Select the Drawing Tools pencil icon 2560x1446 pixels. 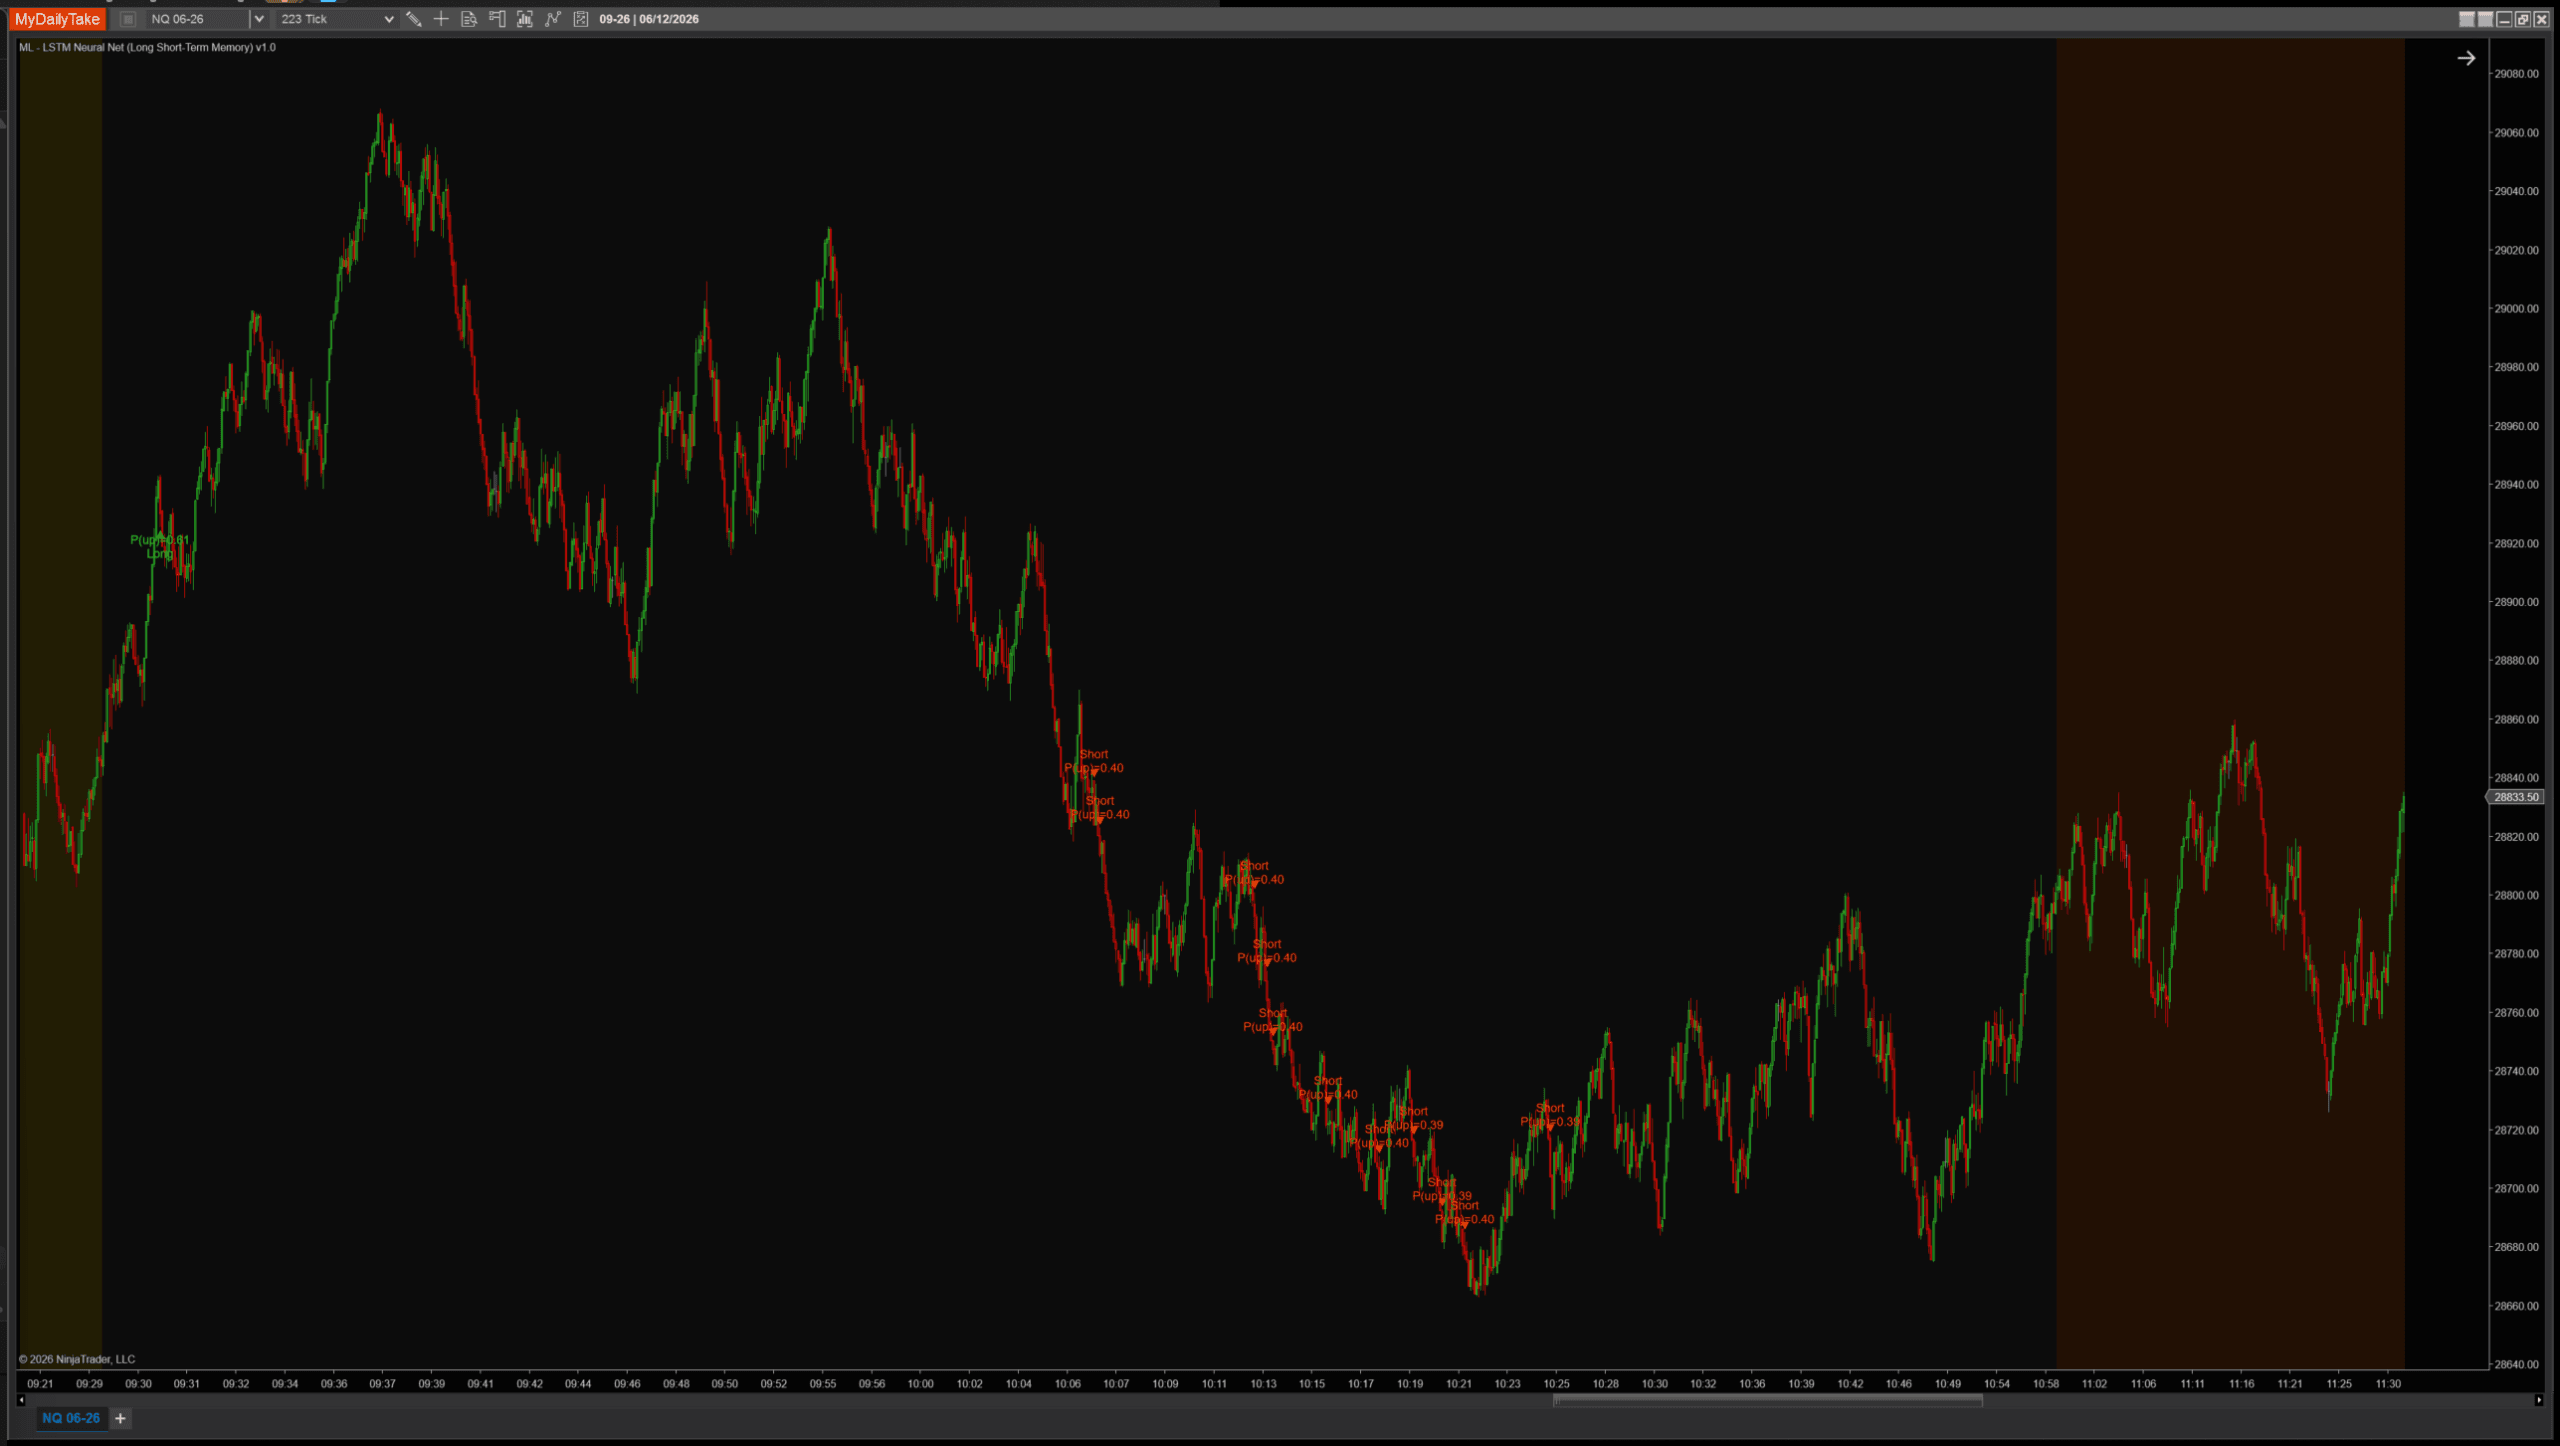coord(413,19)
